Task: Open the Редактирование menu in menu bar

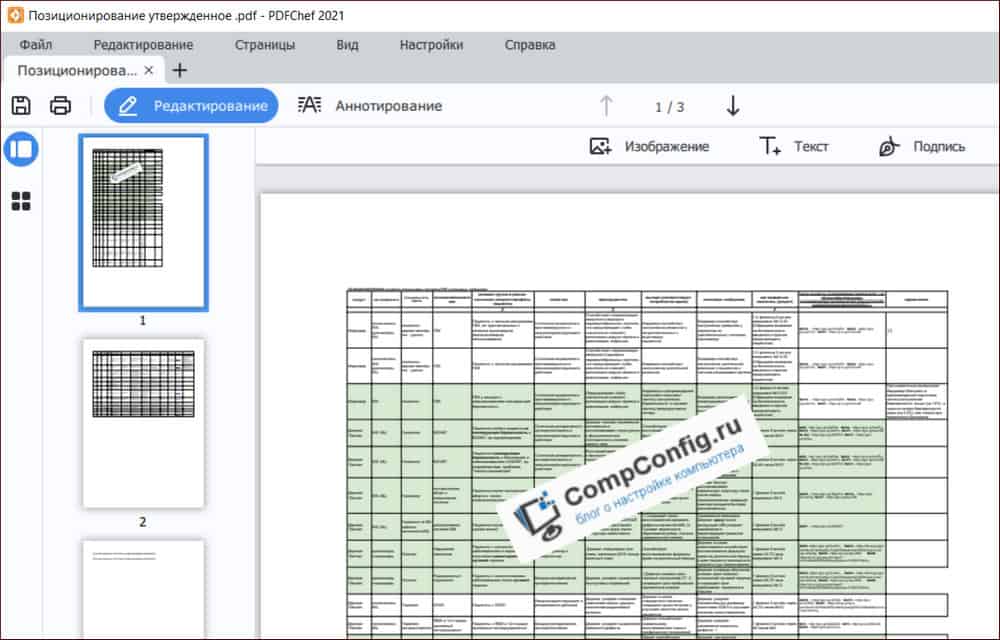Action: (143, 45)
